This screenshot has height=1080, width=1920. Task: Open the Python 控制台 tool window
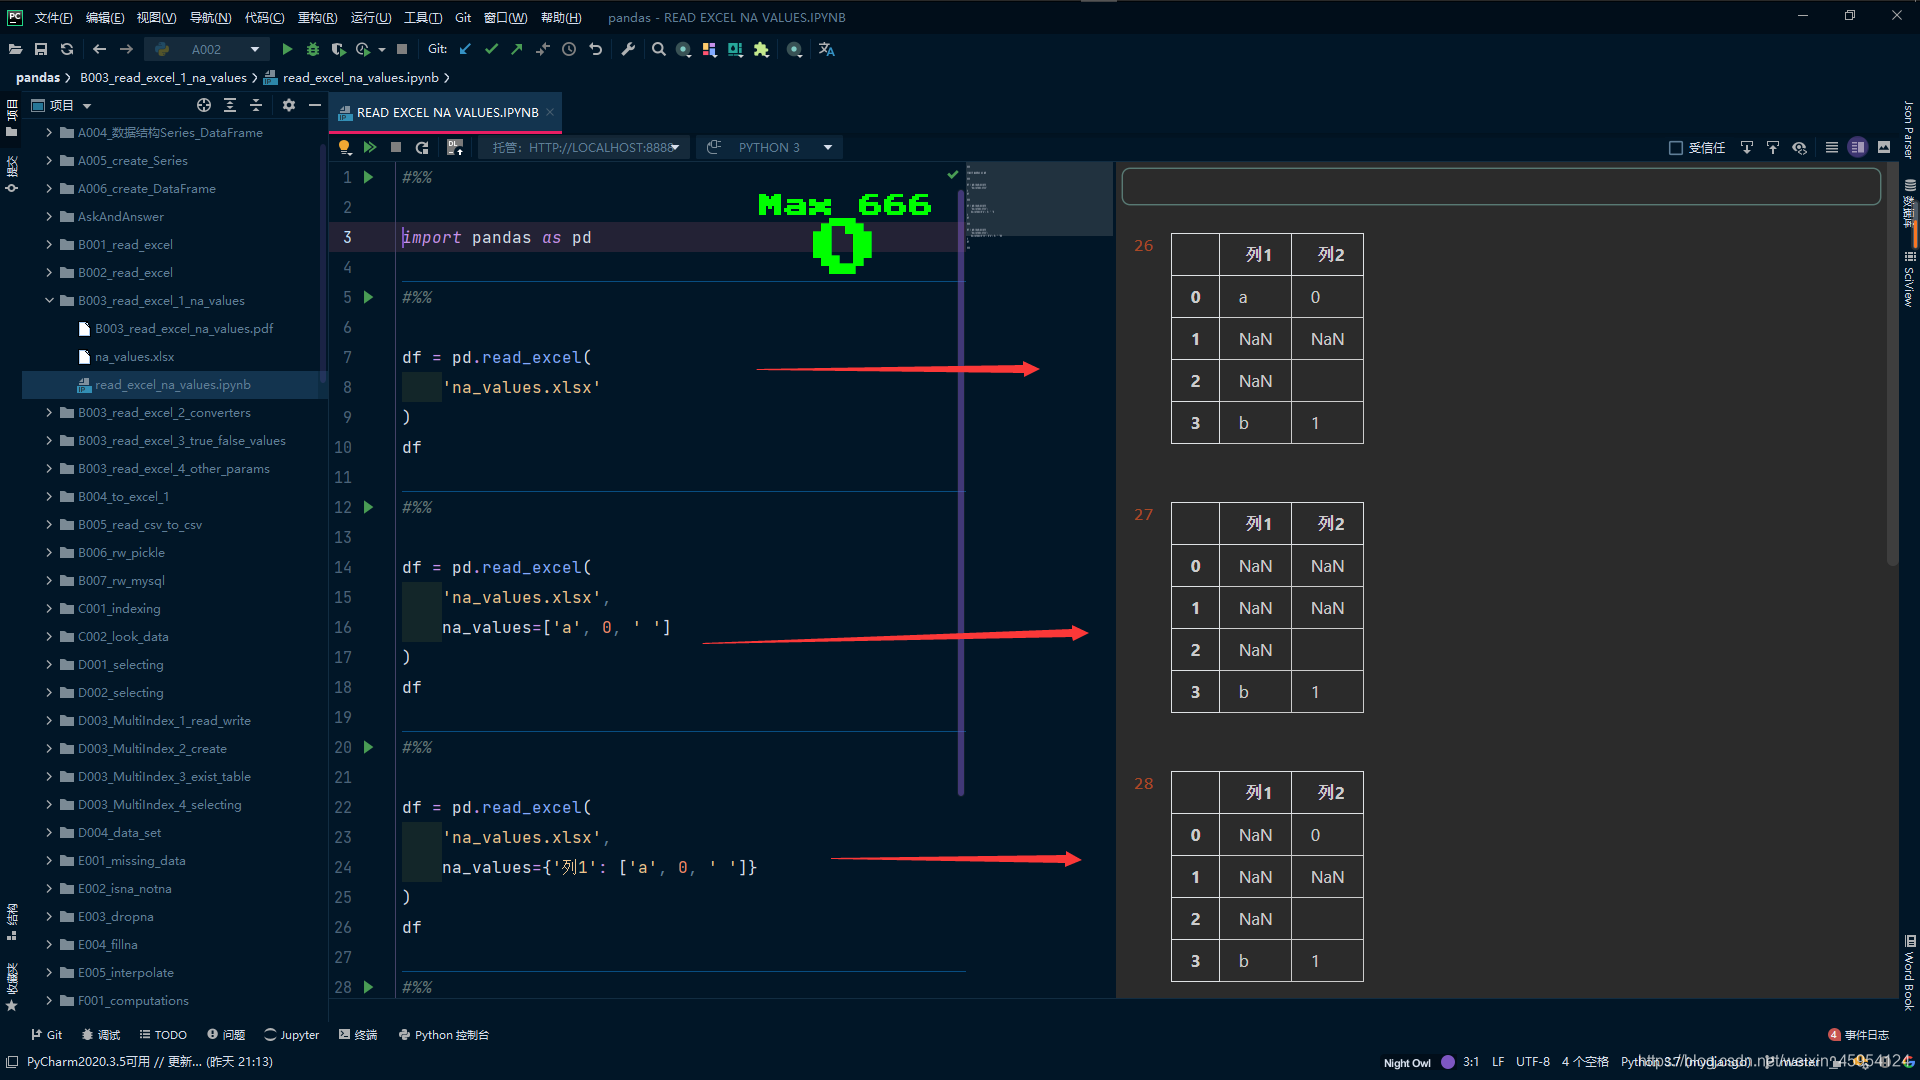click(x=443, y=1035)
